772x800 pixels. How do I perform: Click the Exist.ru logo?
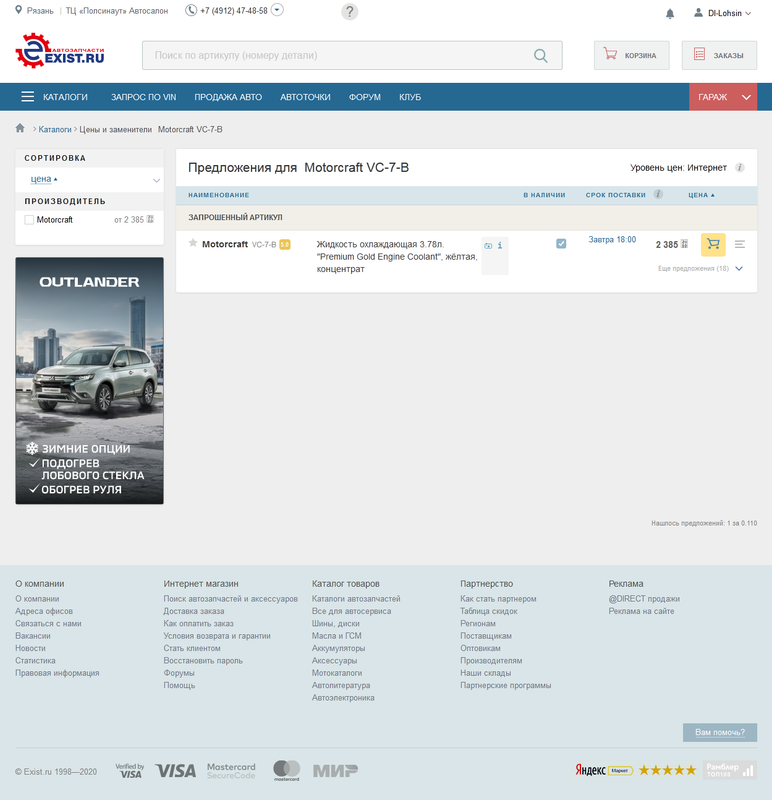coord(60,51)
